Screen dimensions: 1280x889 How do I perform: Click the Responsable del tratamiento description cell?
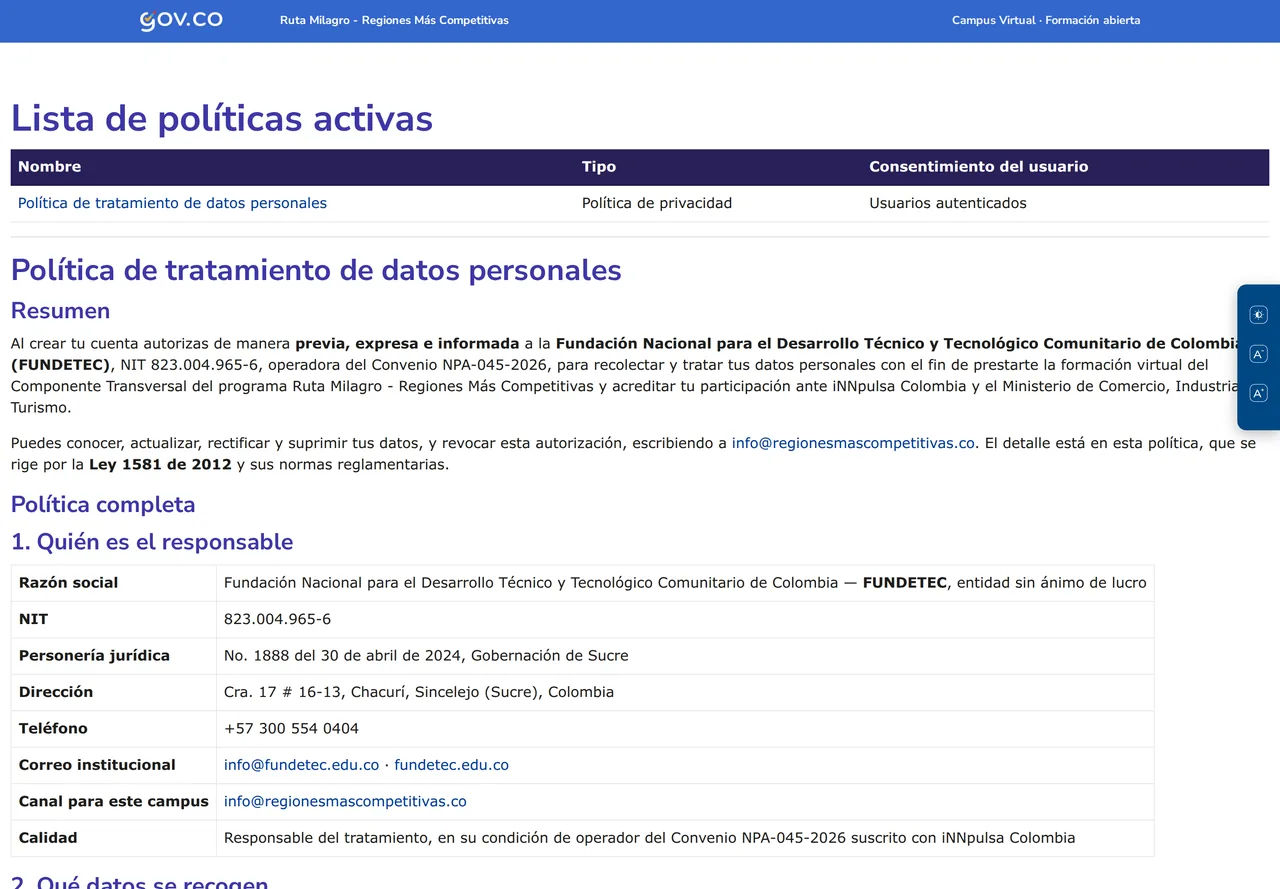(685, 838)
